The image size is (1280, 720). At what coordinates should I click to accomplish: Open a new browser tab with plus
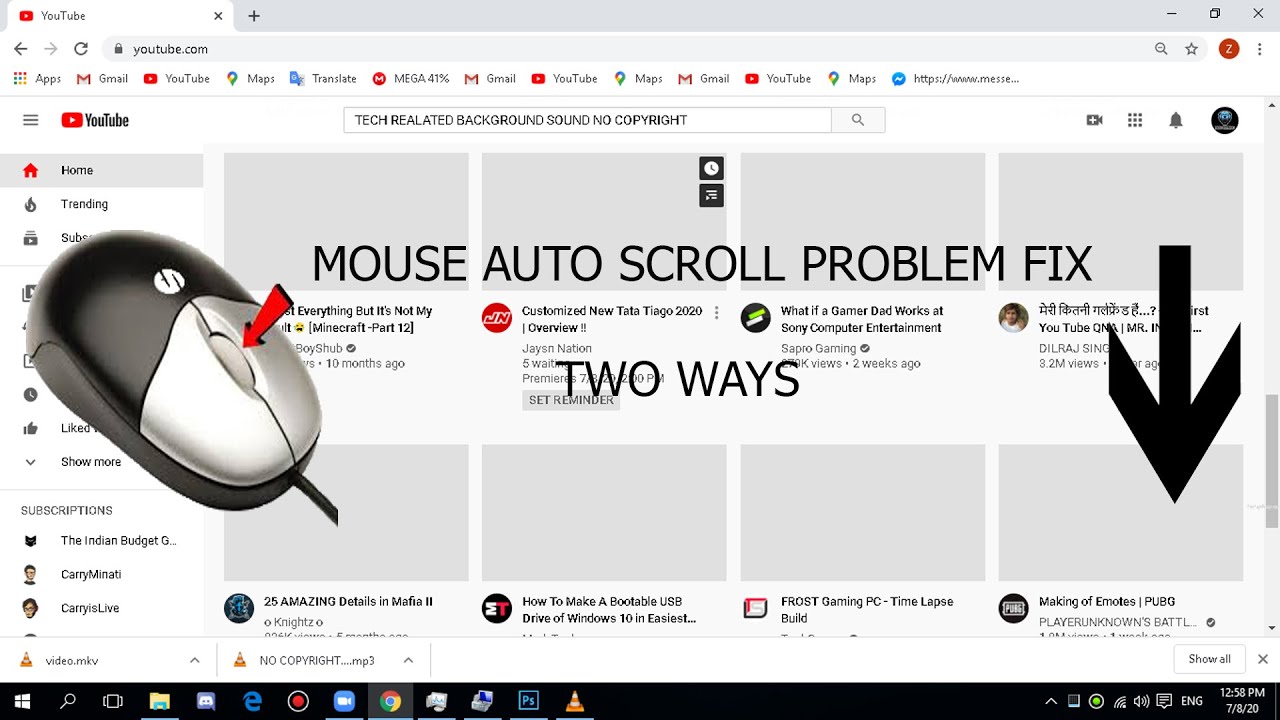[x=254, y=16]
